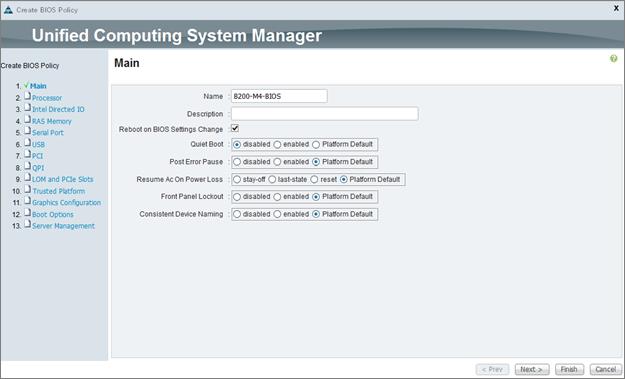The height and width of the screenshot is (379, 625).
Task: Open Server Management step
Action: tap(63, 226)
